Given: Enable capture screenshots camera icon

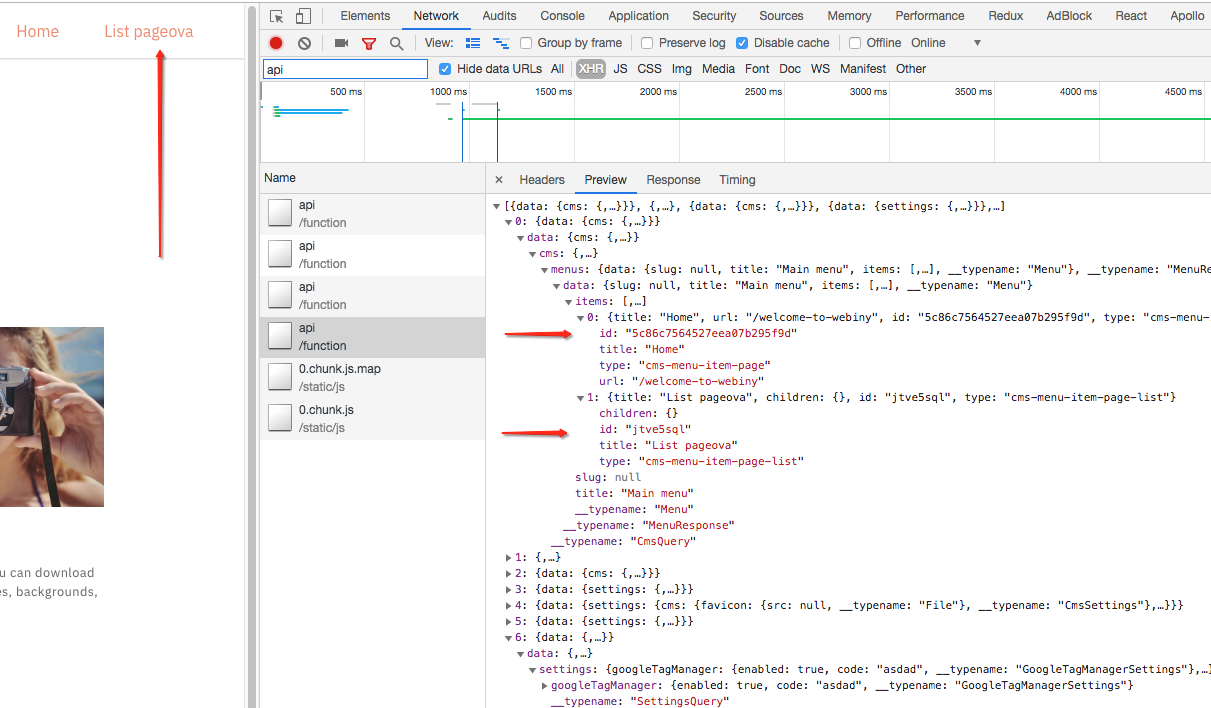Looking at the screenshot, I should [340, 42].
